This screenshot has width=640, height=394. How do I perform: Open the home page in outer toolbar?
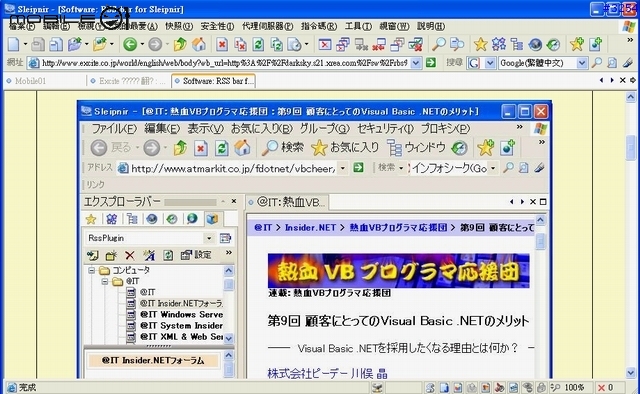[x=199, y=44]
